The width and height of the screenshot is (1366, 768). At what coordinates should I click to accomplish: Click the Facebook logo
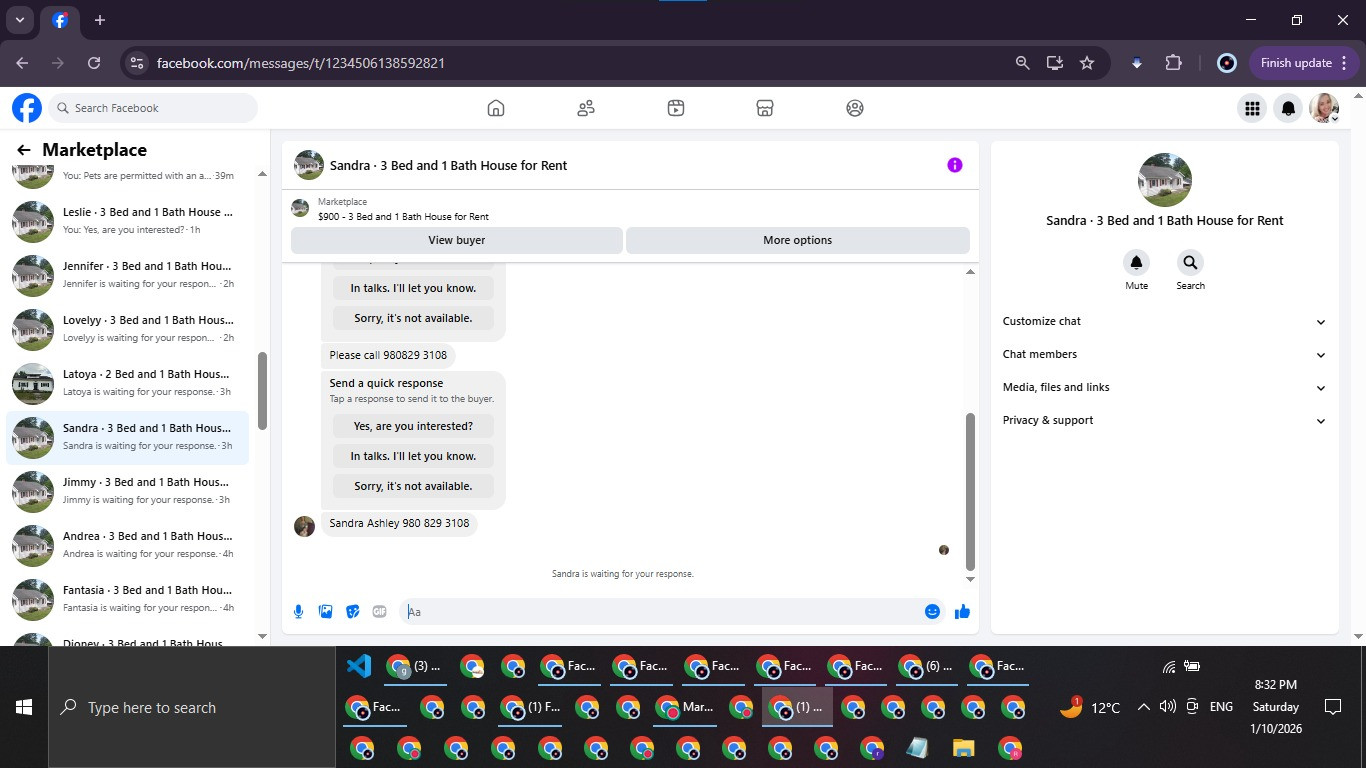(x=27, y=108)
